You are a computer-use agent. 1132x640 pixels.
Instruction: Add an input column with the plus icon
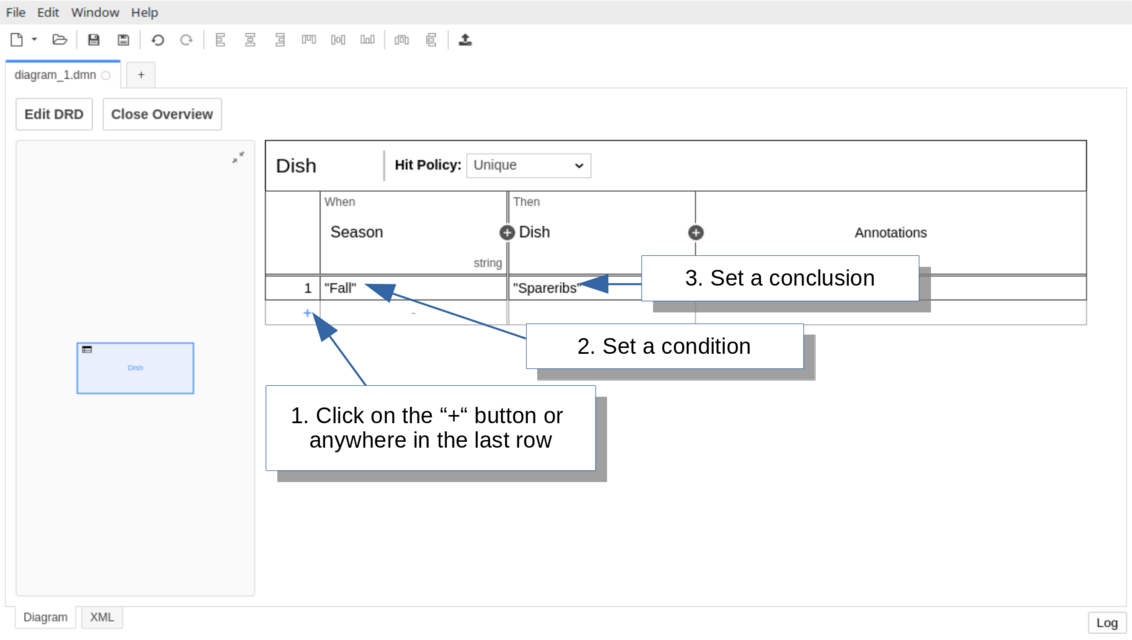pyautogui.click(x=507, y=232)
